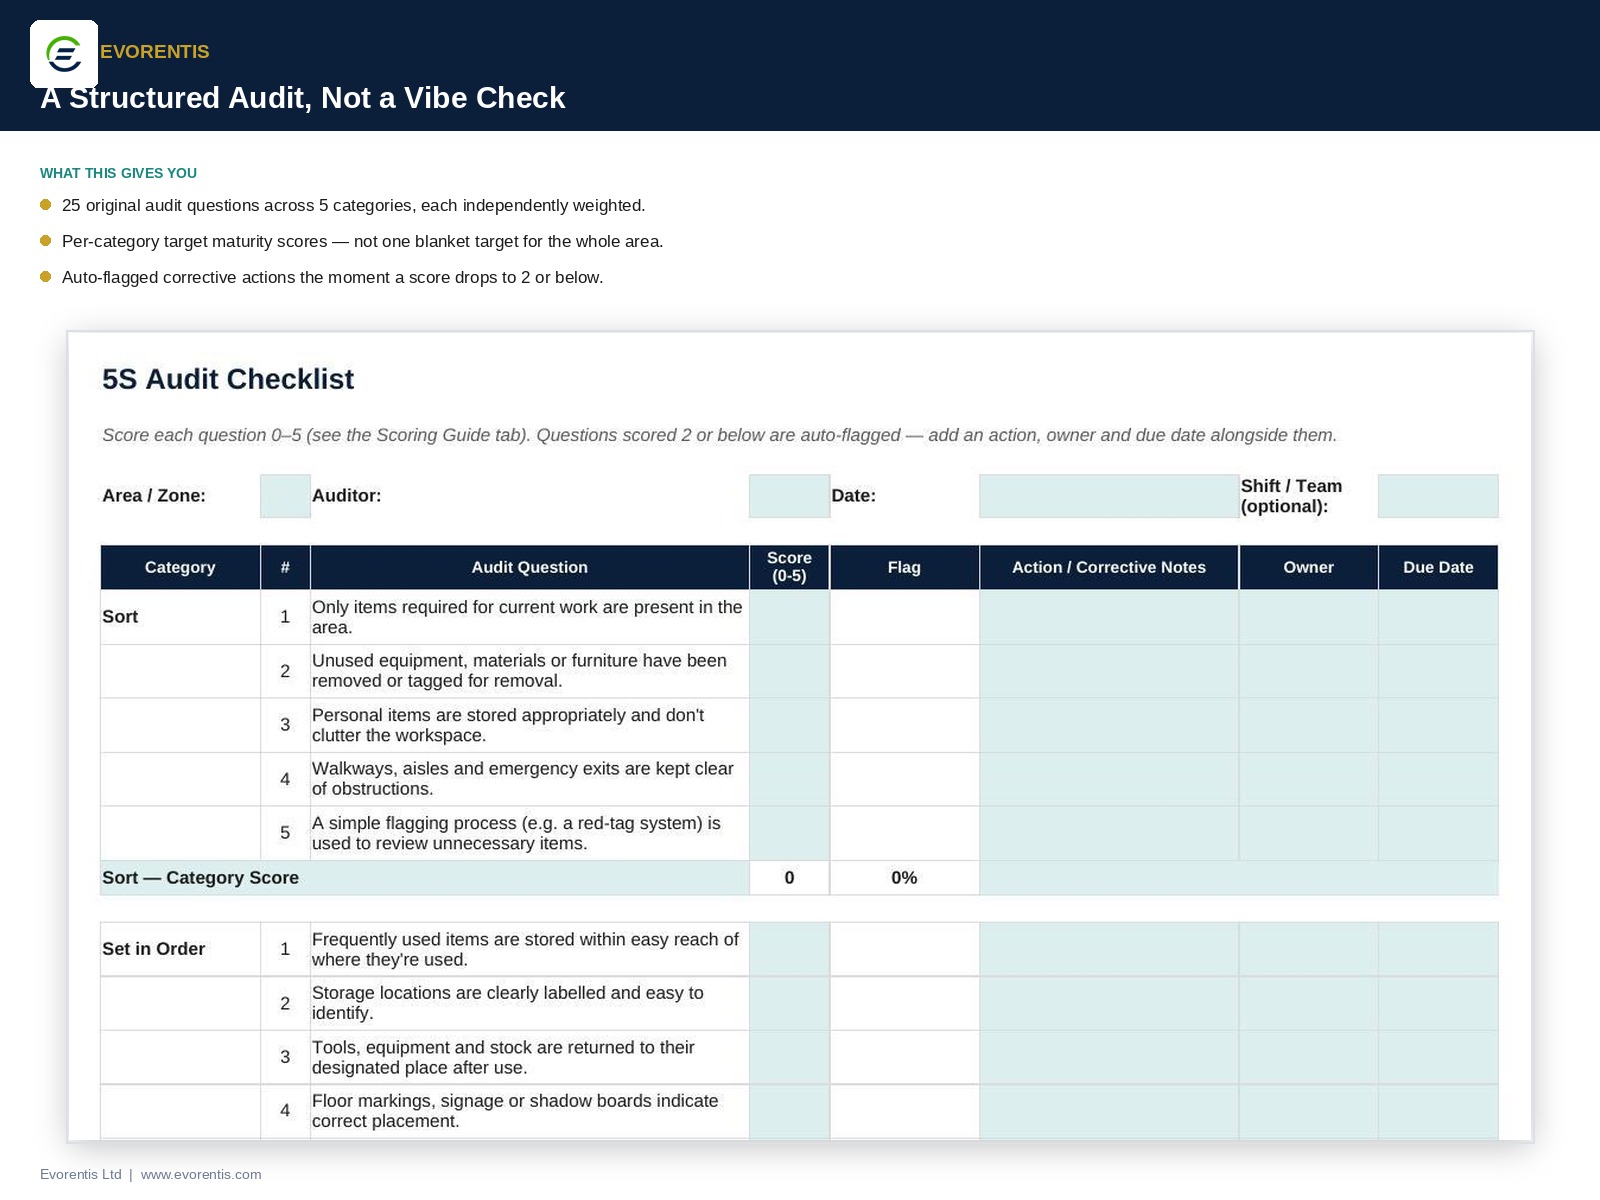Click question 'Floor markings, signage or shadow boards'
1600x1200 pixels.
[x=530, y=1111]
